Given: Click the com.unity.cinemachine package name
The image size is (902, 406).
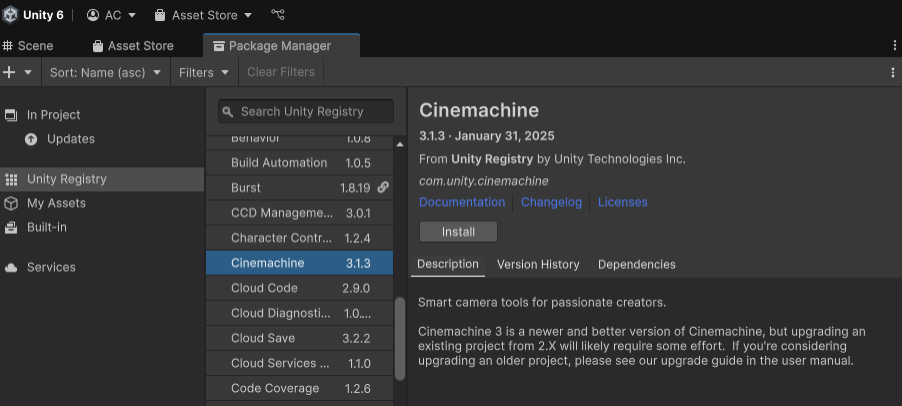Looking at the screenshot, I should (x=484, y=181).
